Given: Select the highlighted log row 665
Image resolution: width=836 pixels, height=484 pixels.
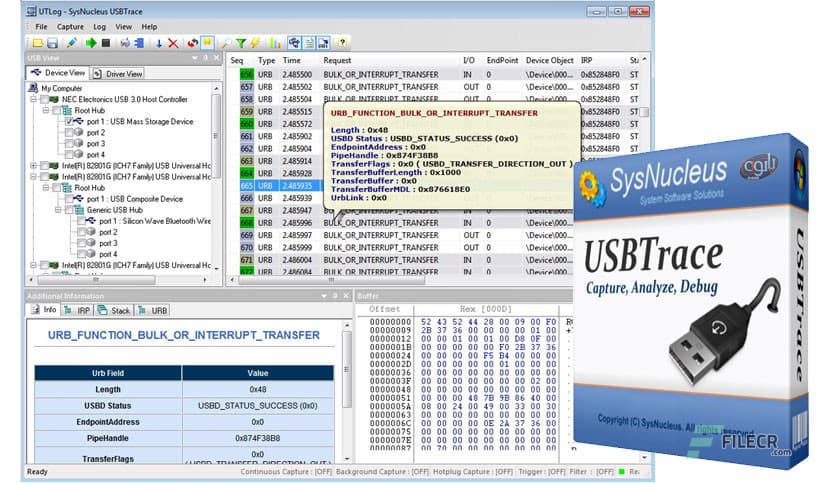Looking at the screenshot, I should [280, 185].
